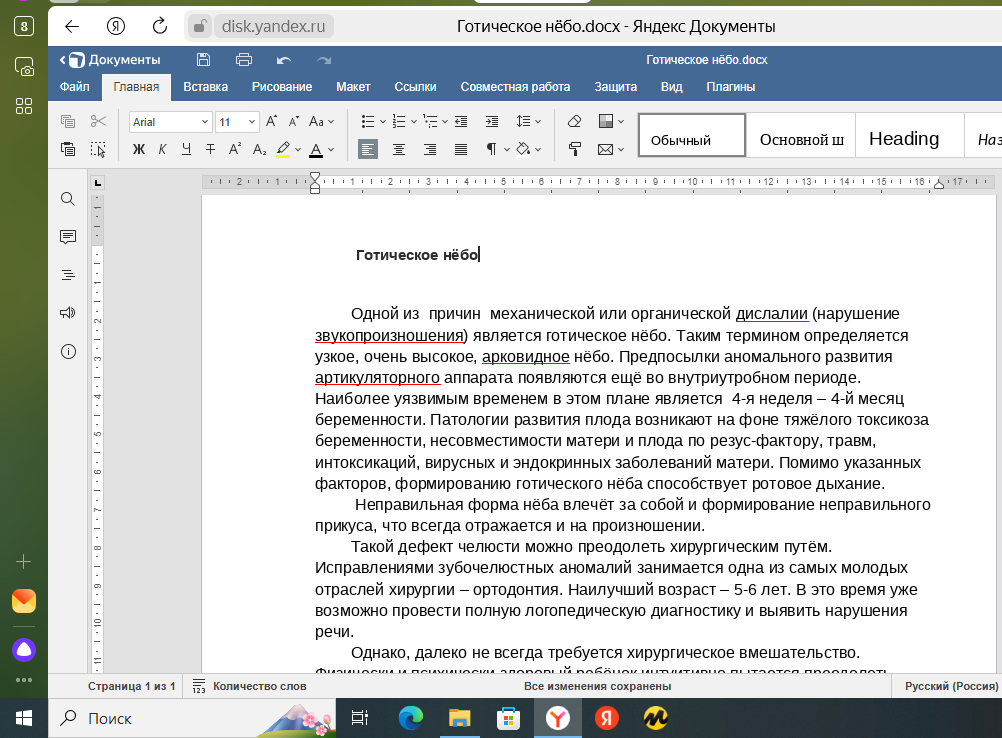Toggle bold formatting (Ж)

tap(139, 149)
